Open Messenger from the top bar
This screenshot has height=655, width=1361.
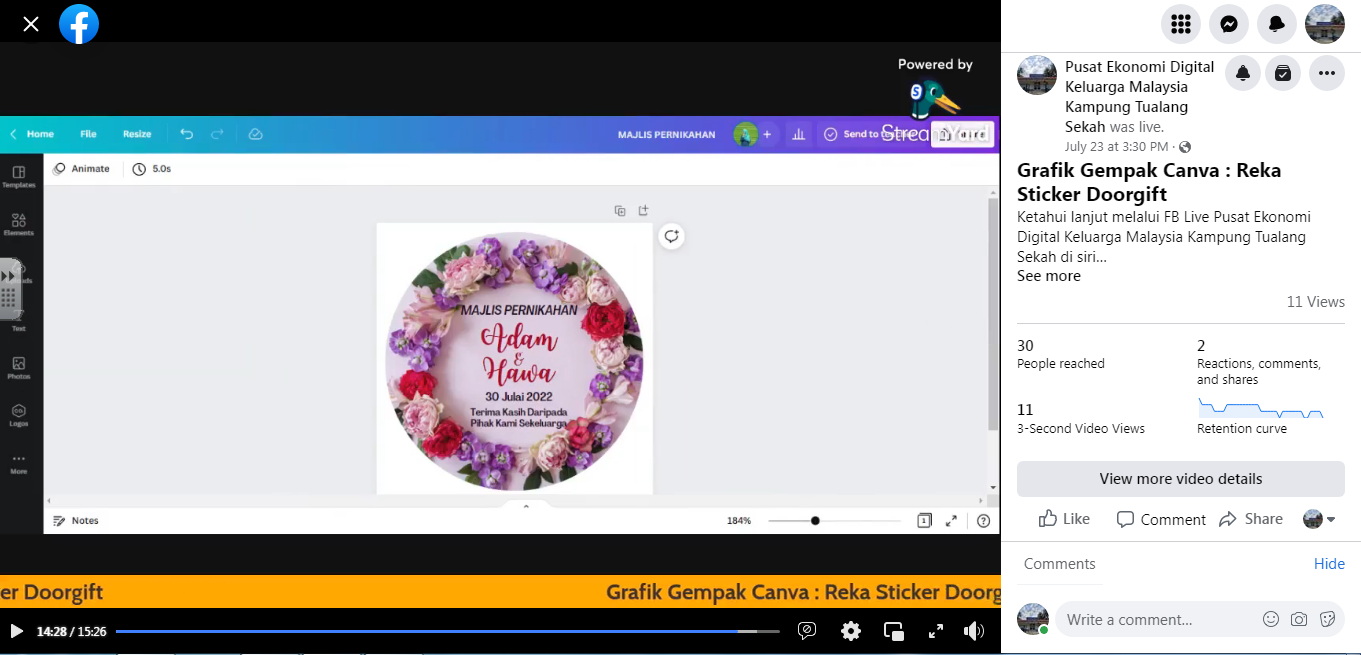point(1228,24)
